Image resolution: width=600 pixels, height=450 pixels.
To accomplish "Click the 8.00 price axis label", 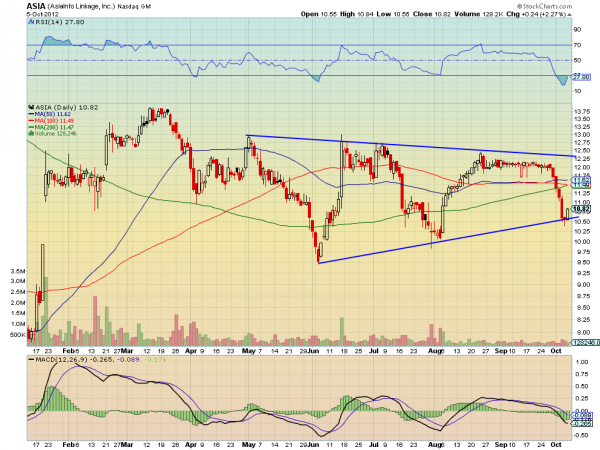I will [x=582, y=332].
